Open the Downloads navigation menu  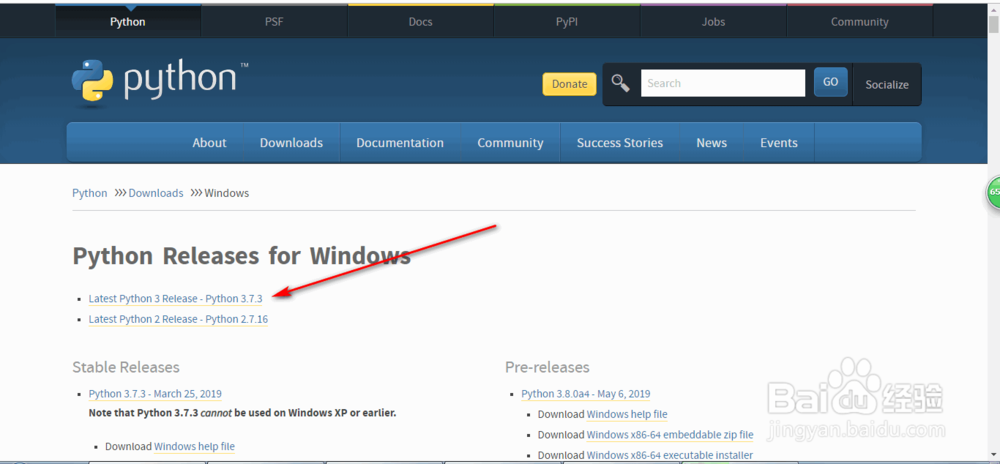pos(291,143)
